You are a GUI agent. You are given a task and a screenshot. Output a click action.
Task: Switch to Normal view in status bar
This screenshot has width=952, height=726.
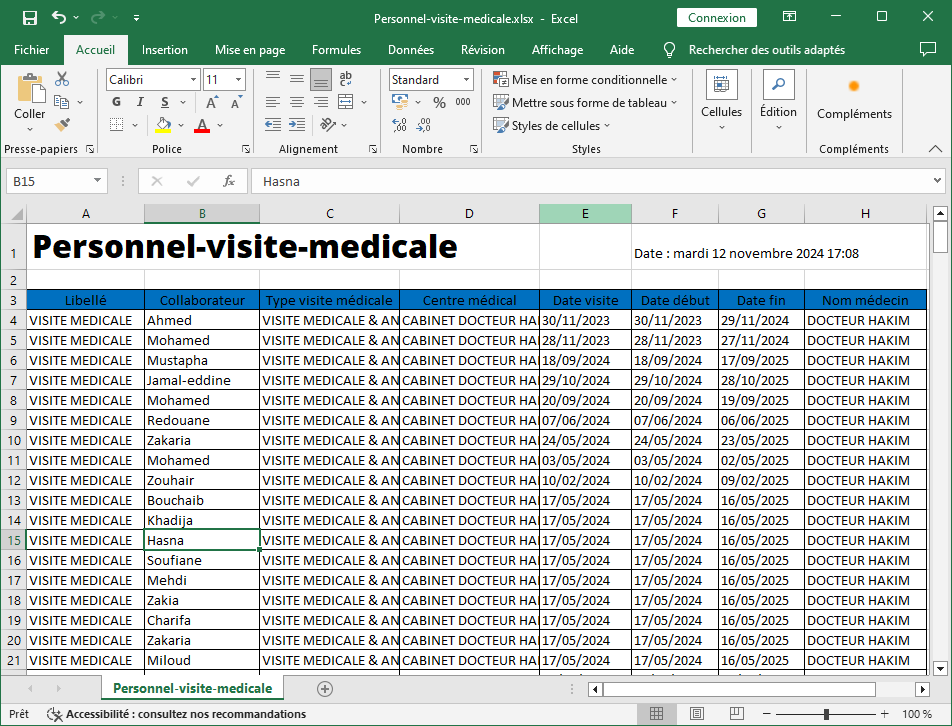pos(656,714)
